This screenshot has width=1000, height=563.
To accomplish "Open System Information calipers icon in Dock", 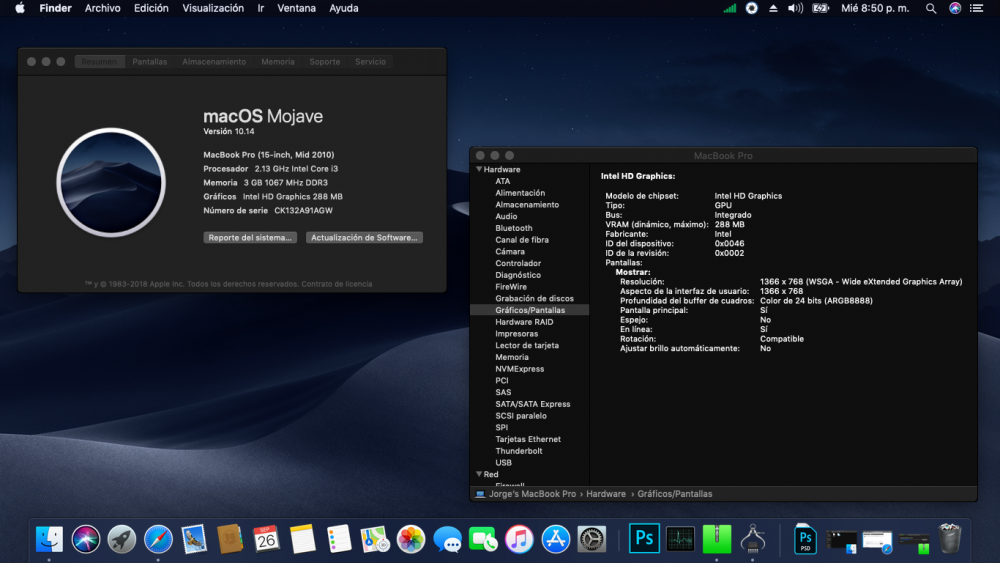I will 753,539.
